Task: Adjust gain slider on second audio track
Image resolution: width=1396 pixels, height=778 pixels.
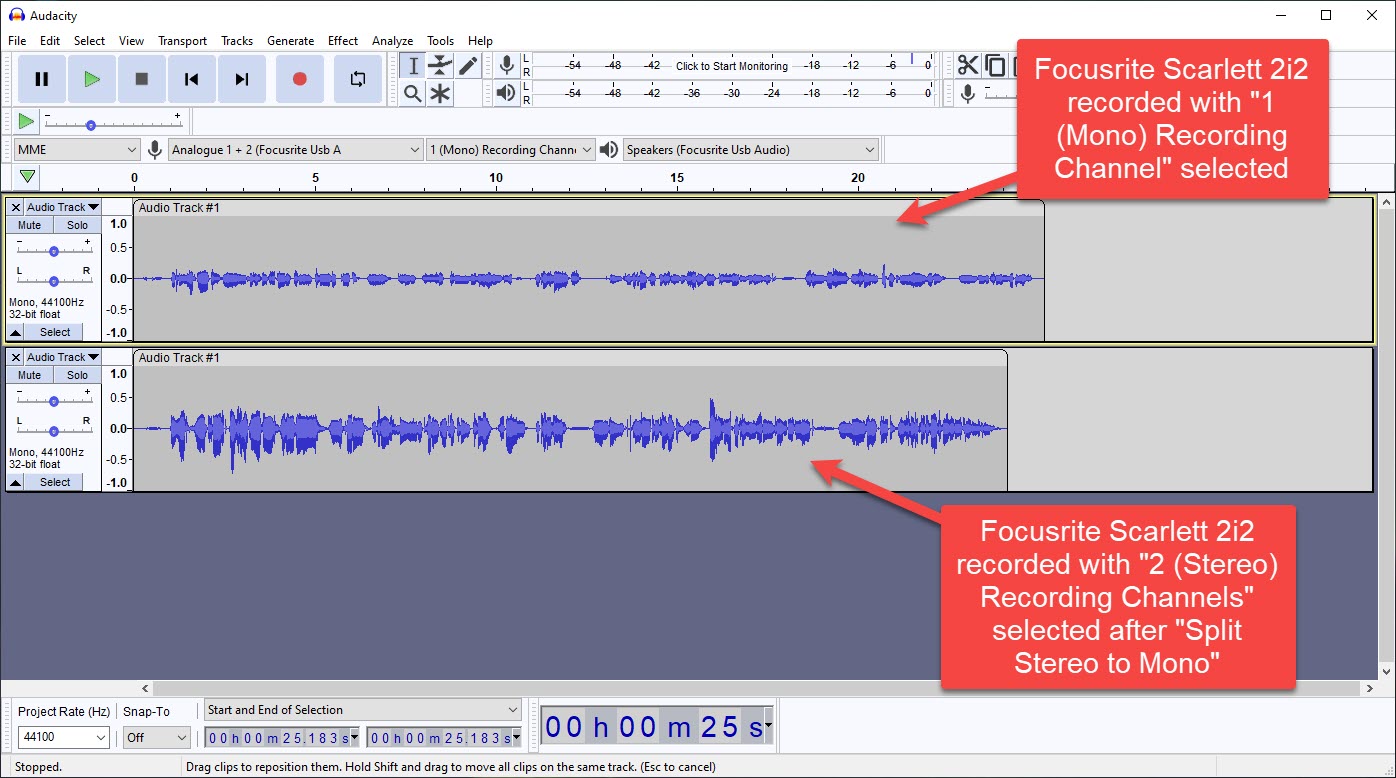Action: point(54,400)
